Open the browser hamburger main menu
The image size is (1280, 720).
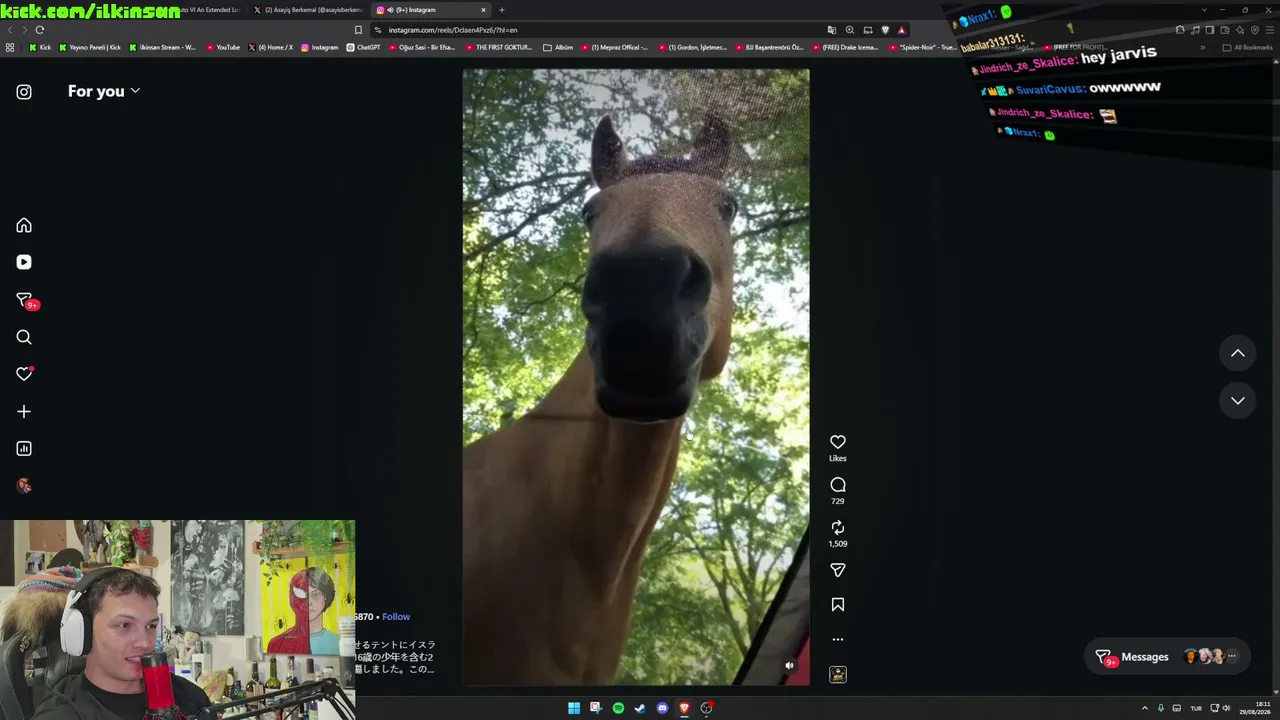(1270, 30)
